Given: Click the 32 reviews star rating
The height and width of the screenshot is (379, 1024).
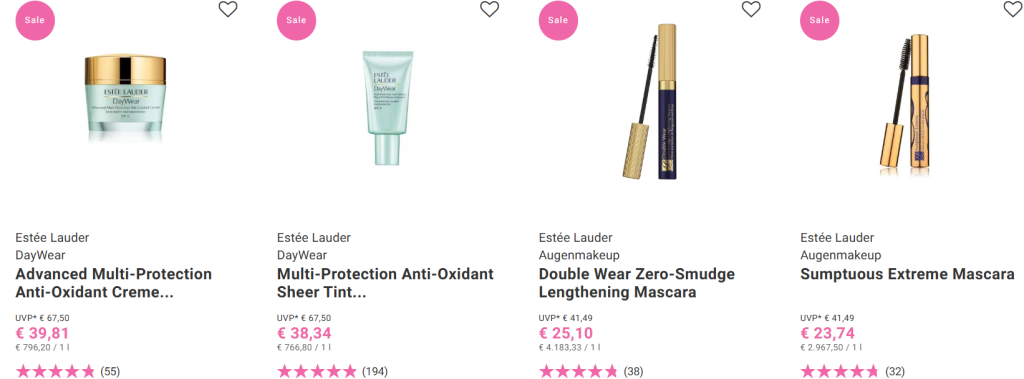Looking at the screenshot, I should [852, 372].
